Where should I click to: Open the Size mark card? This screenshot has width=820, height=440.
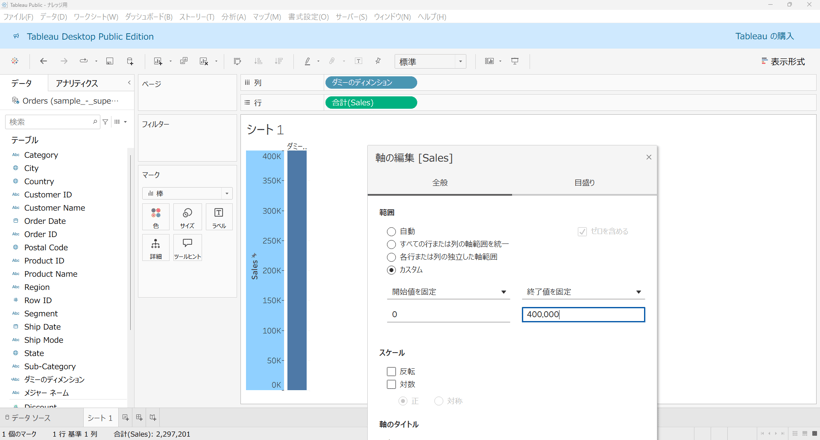[x=187, y=218]
